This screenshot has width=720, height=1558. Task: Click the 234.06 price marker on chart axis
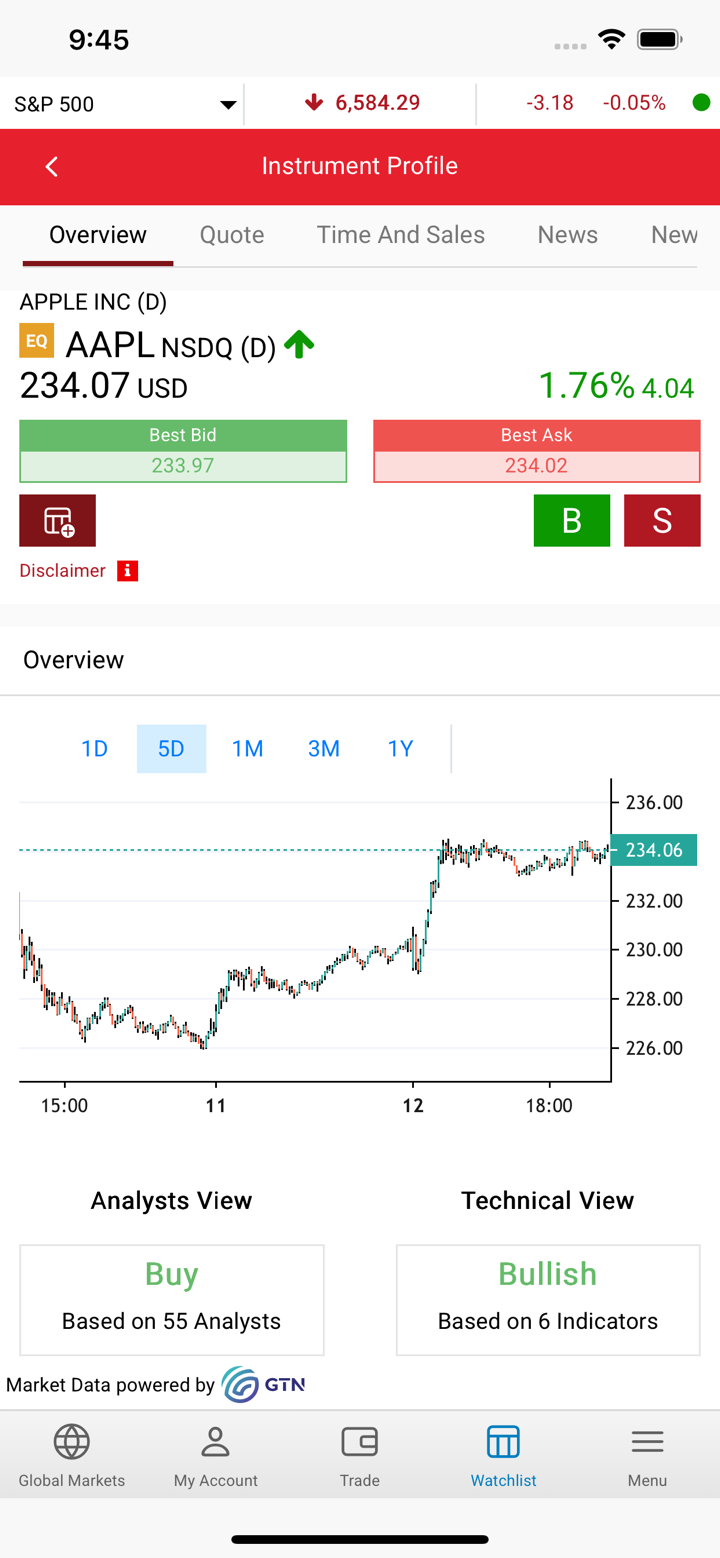tap(654, 850)
